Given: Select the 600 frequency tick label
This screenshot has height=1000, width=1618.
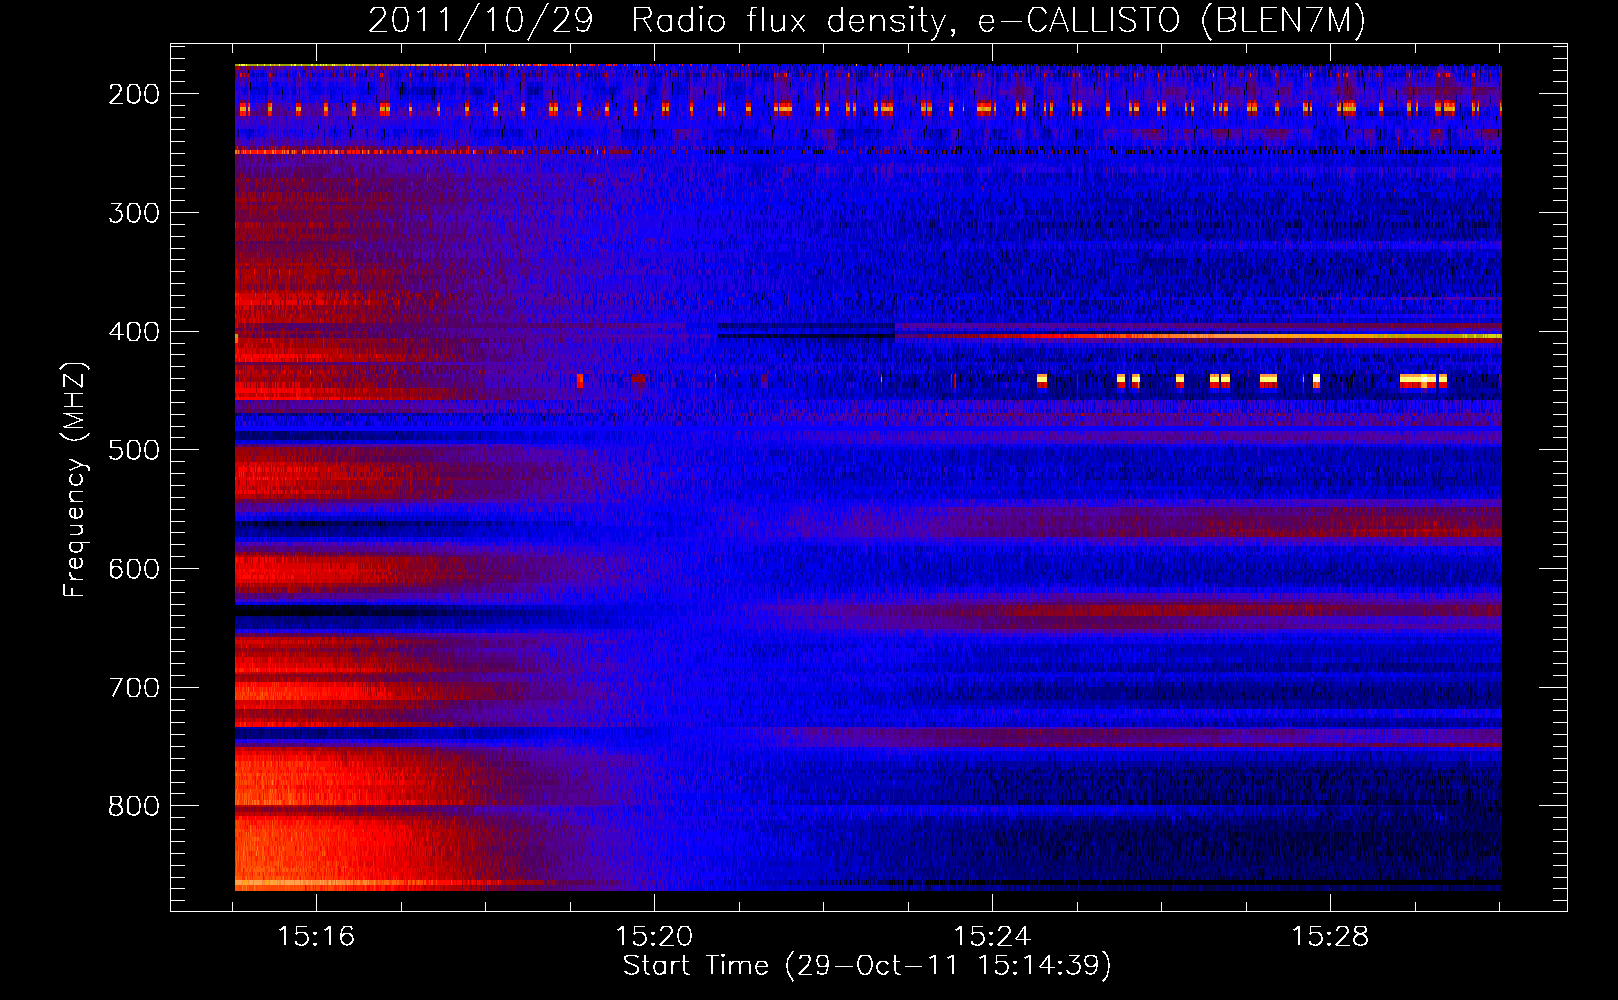Looking at the screenshot, I should pos(134,569).
